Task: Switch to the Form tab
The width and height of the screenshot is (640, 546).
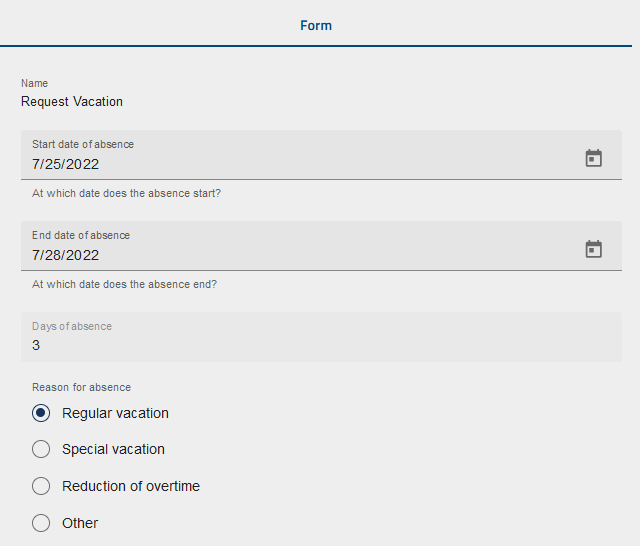Action: (316, 25)
